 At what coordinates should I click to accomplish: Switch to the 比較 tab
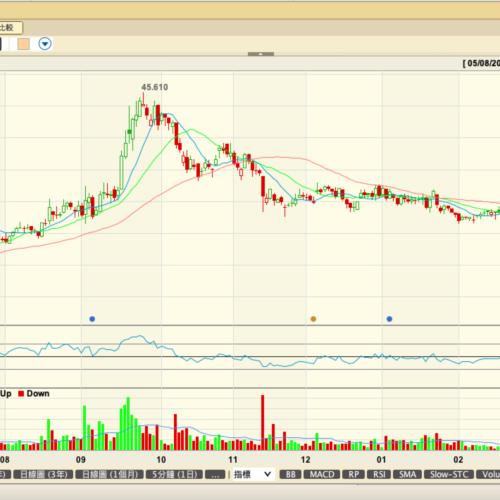10,28
